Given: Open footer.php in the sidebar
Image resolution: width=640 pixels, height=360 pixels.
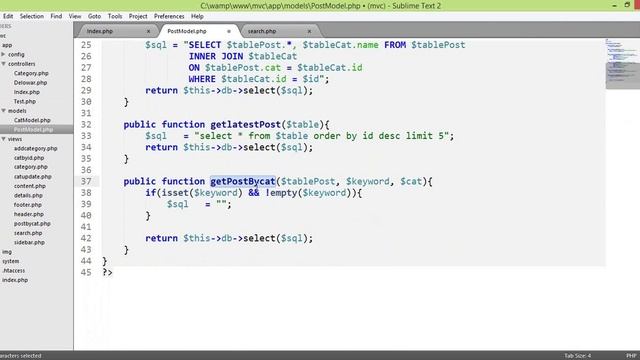Looking at the screenshot, I should tap(28, 204).
